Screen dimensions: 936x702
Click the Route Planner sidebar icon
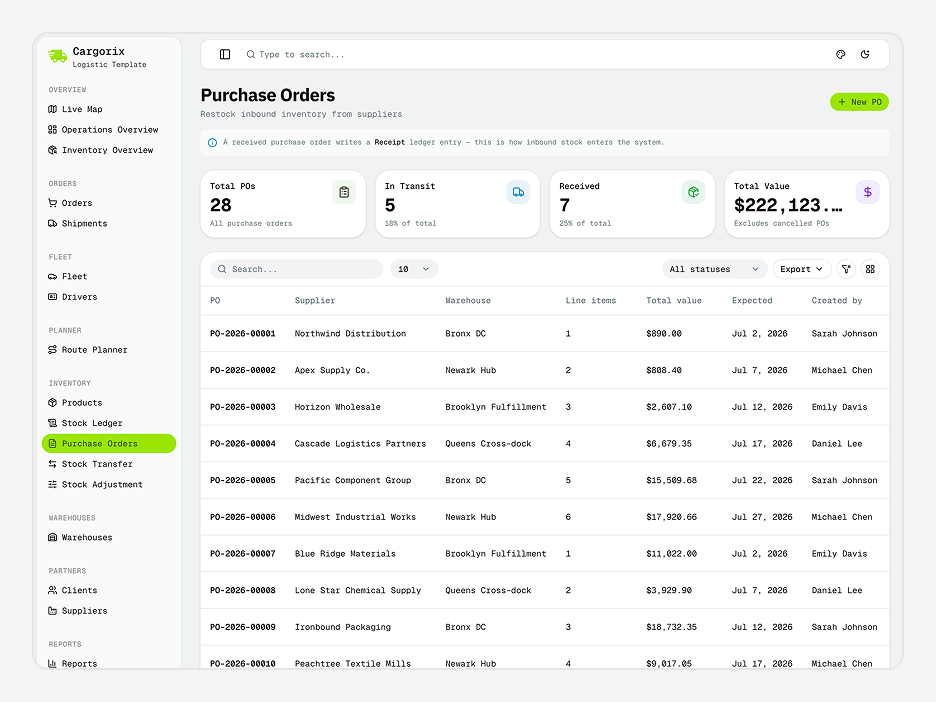coord(53,350)
